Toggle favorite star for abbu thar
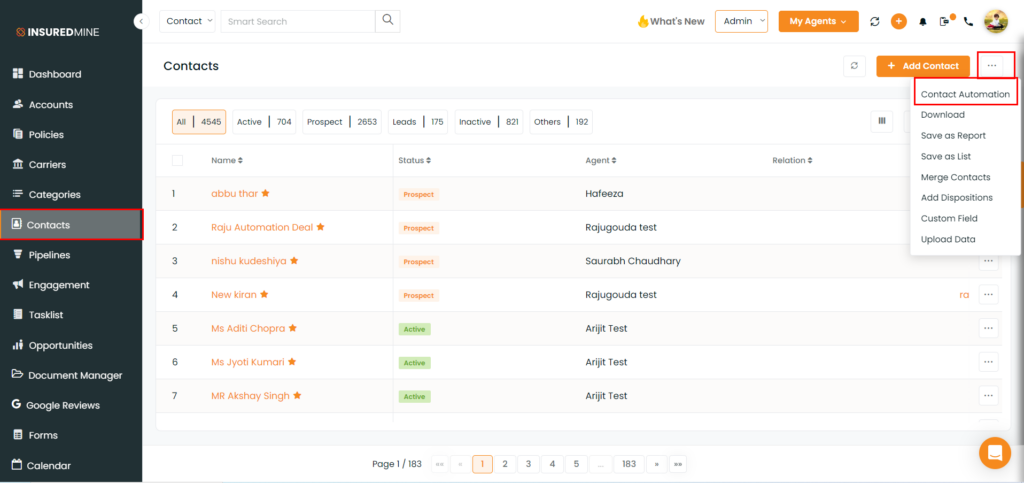The height and width of the screenshot is (483, 1024). pyautogui.click(x=266, y=194)
